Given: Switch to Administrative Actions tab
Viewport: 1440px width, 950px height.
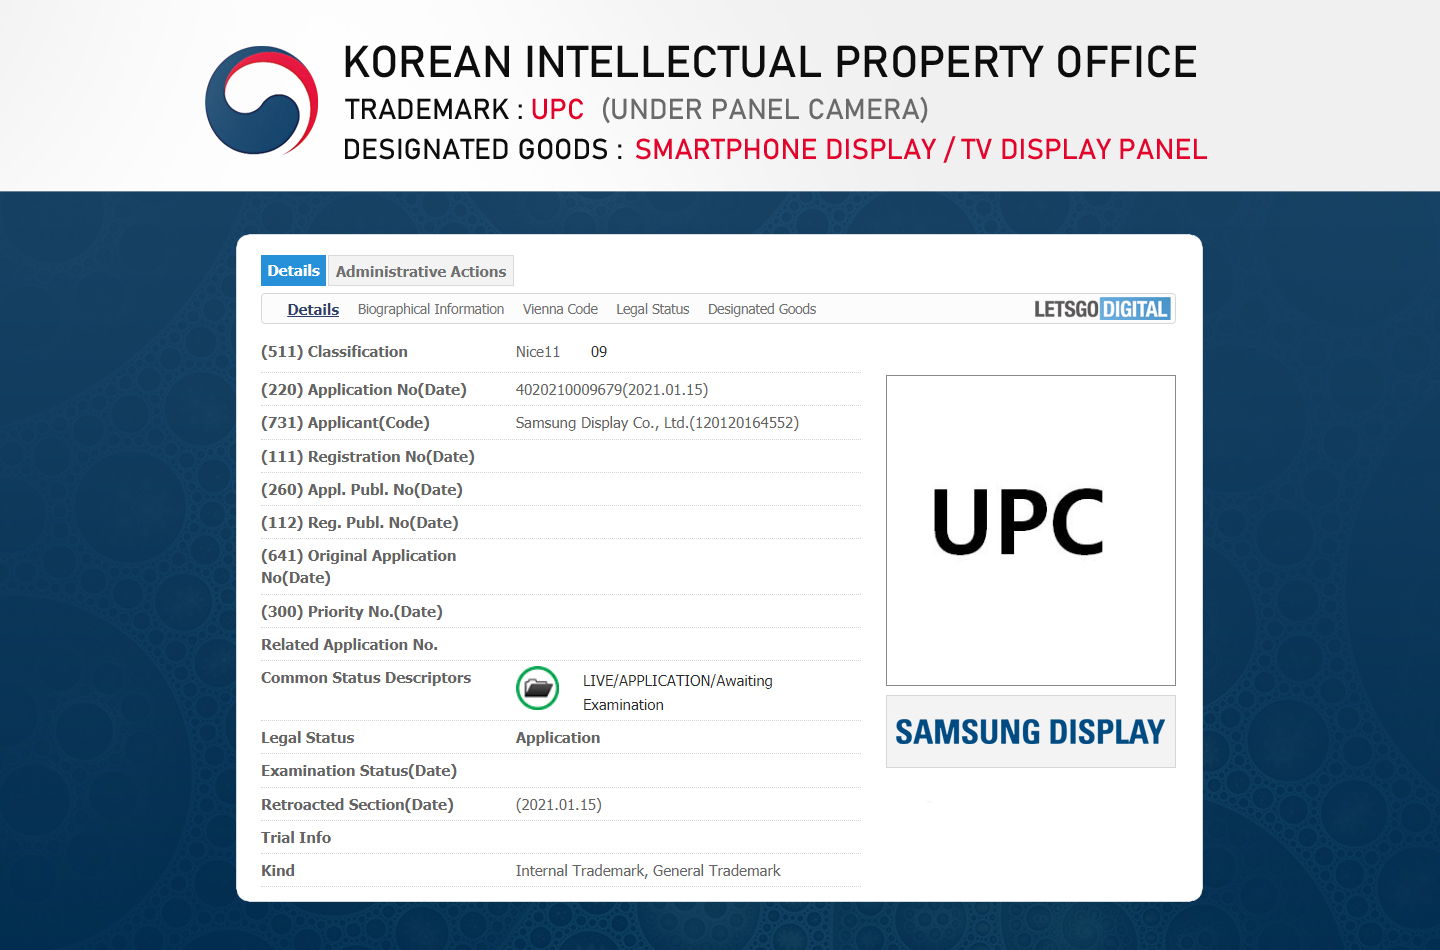Looking at the screenshot, I should [x=420, y=272].
